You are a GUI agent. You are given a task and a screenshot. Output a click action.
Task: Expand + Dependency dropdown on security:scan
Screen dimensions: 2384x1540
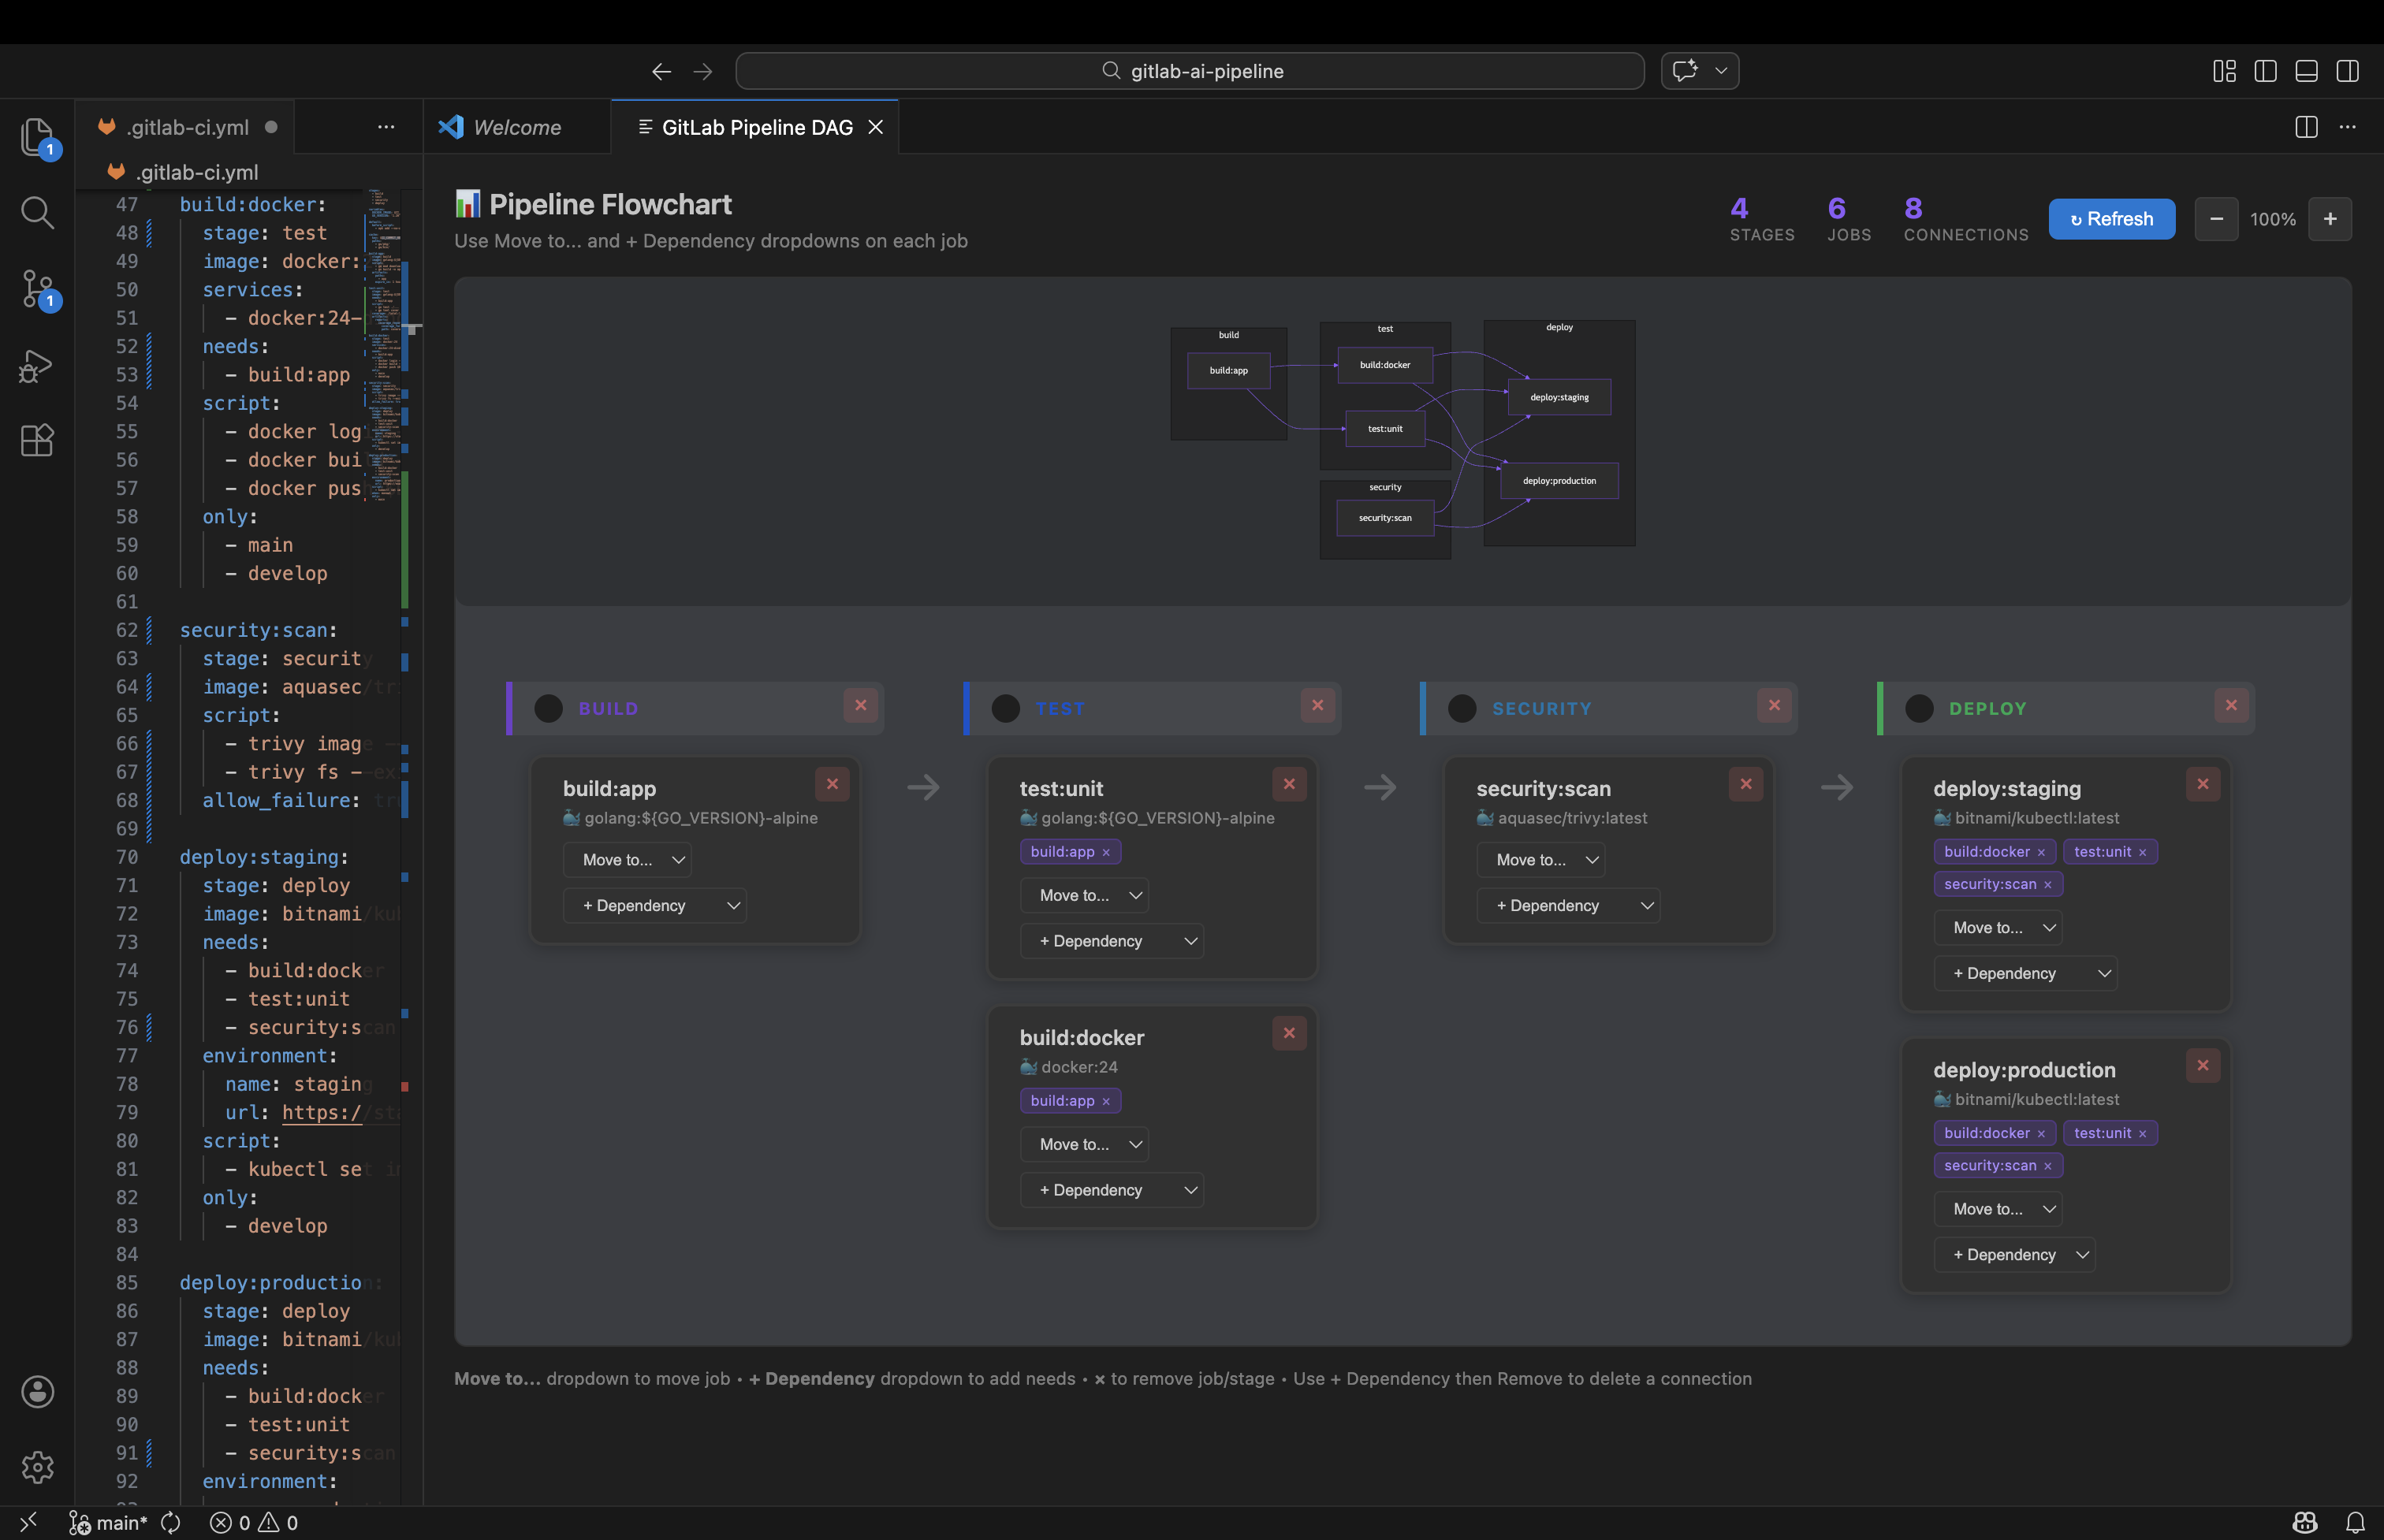(1567, 905)
